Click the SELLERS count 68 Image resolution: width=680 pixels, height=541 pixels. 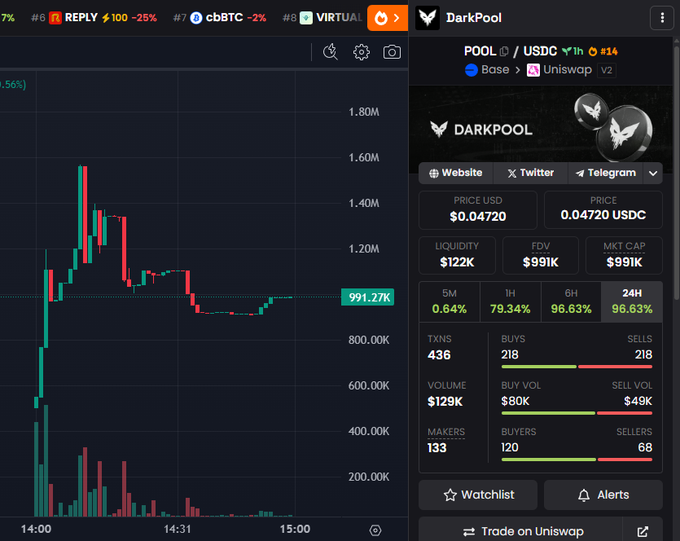click(645, 448)
